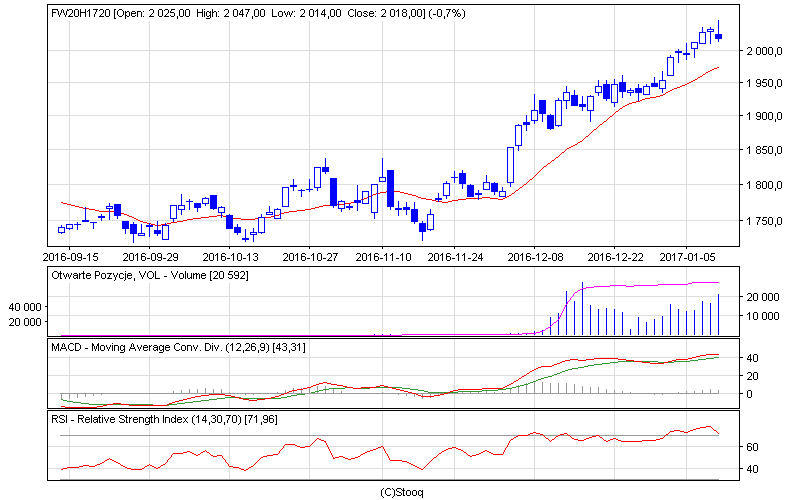This screenshot has width=800, height=500.
Task: Click the 2016-09-15 date axis label
Action: (x=70, y=257)
